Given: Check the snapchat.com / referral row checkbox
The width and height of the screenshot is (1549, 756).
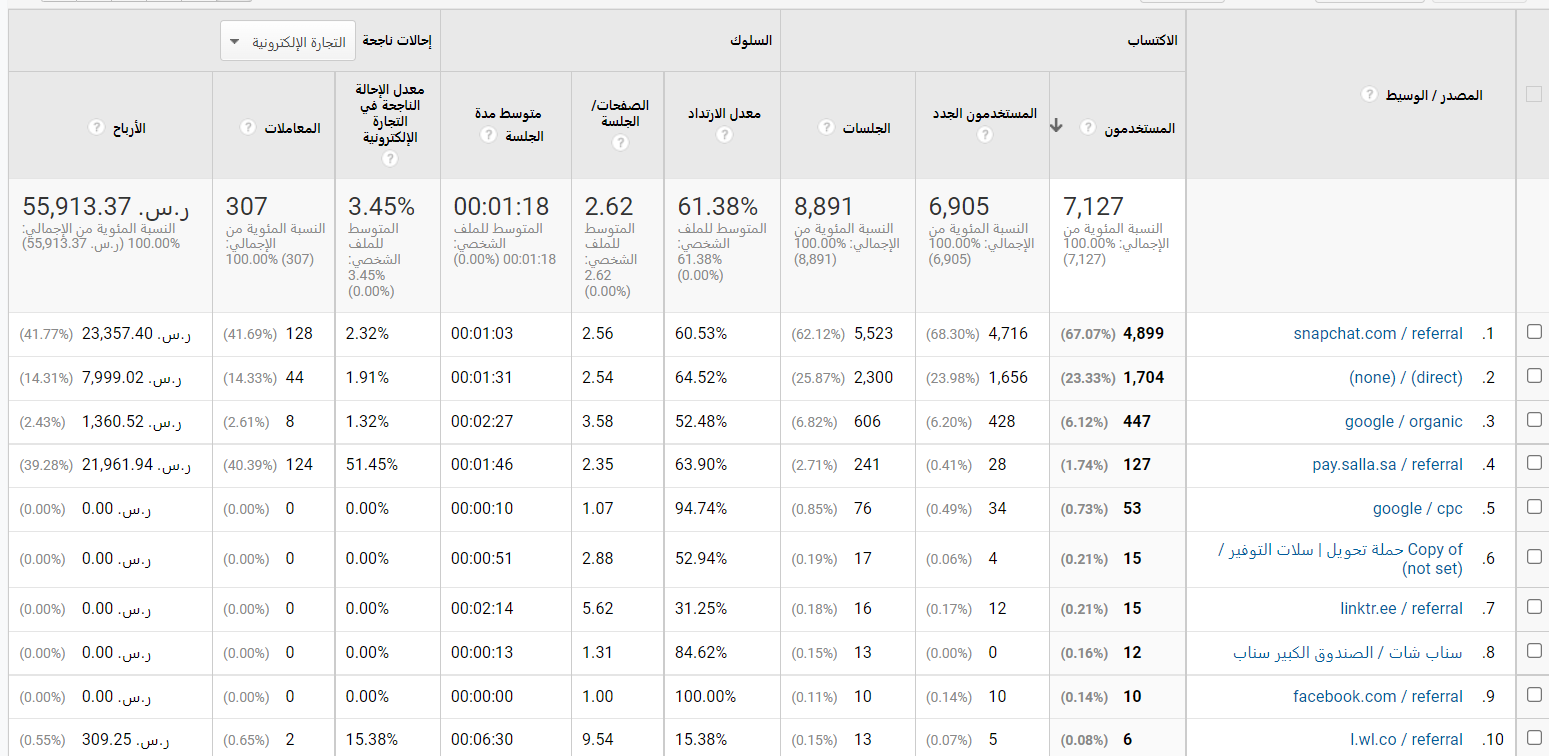Looking at the screenshot, I should (1534, 333).
